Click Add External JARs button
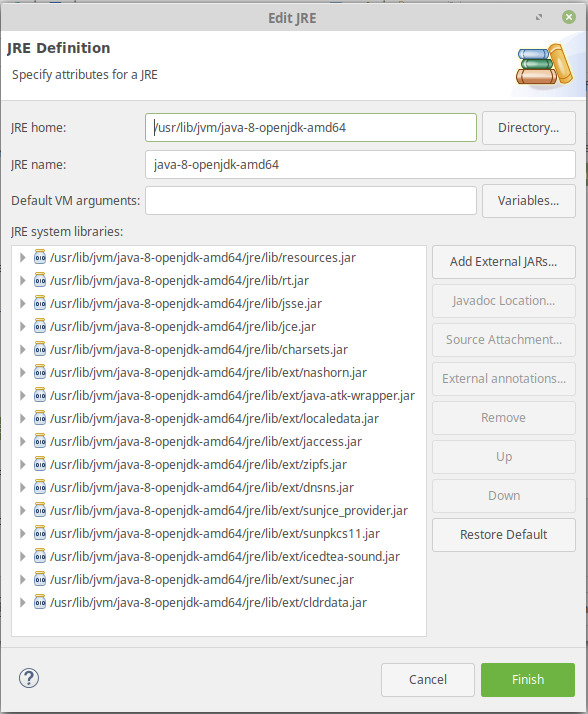Image resolution: width=588 pixels, height=714 pixels. pos(503,262)
